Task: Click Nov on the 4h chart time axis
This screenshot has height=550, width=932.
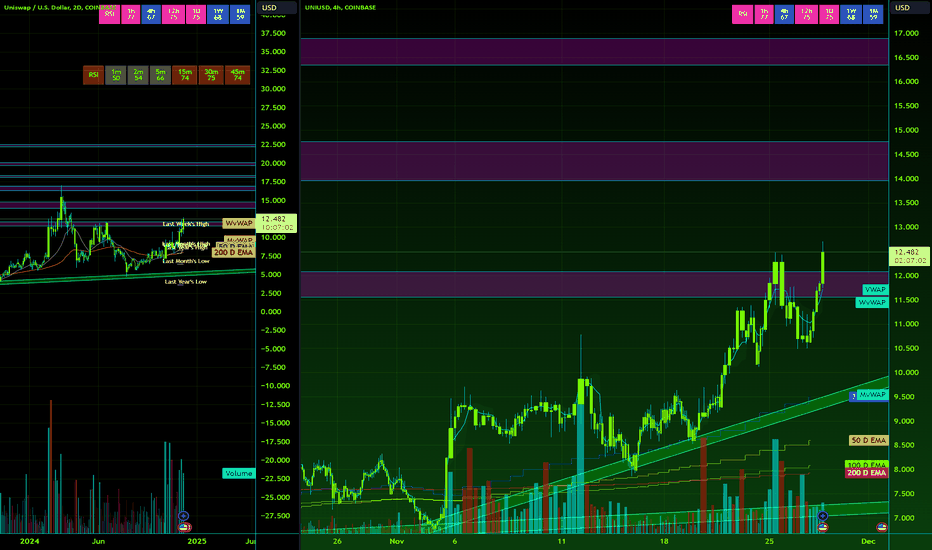Action: coord(396,541)
